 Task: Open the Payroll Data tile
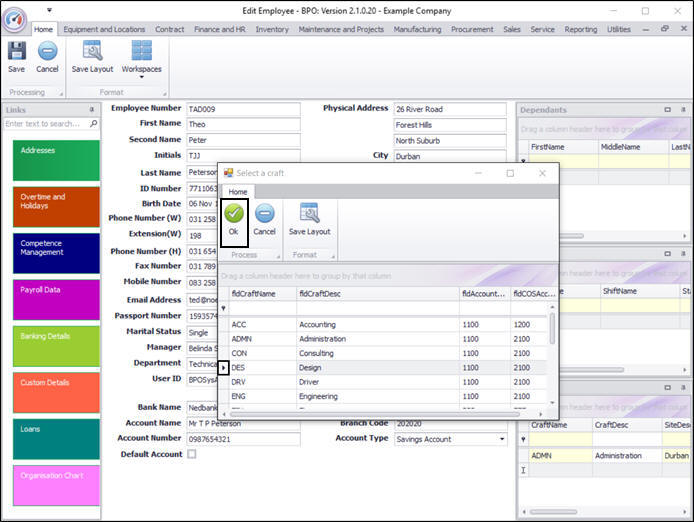(56, 300)
